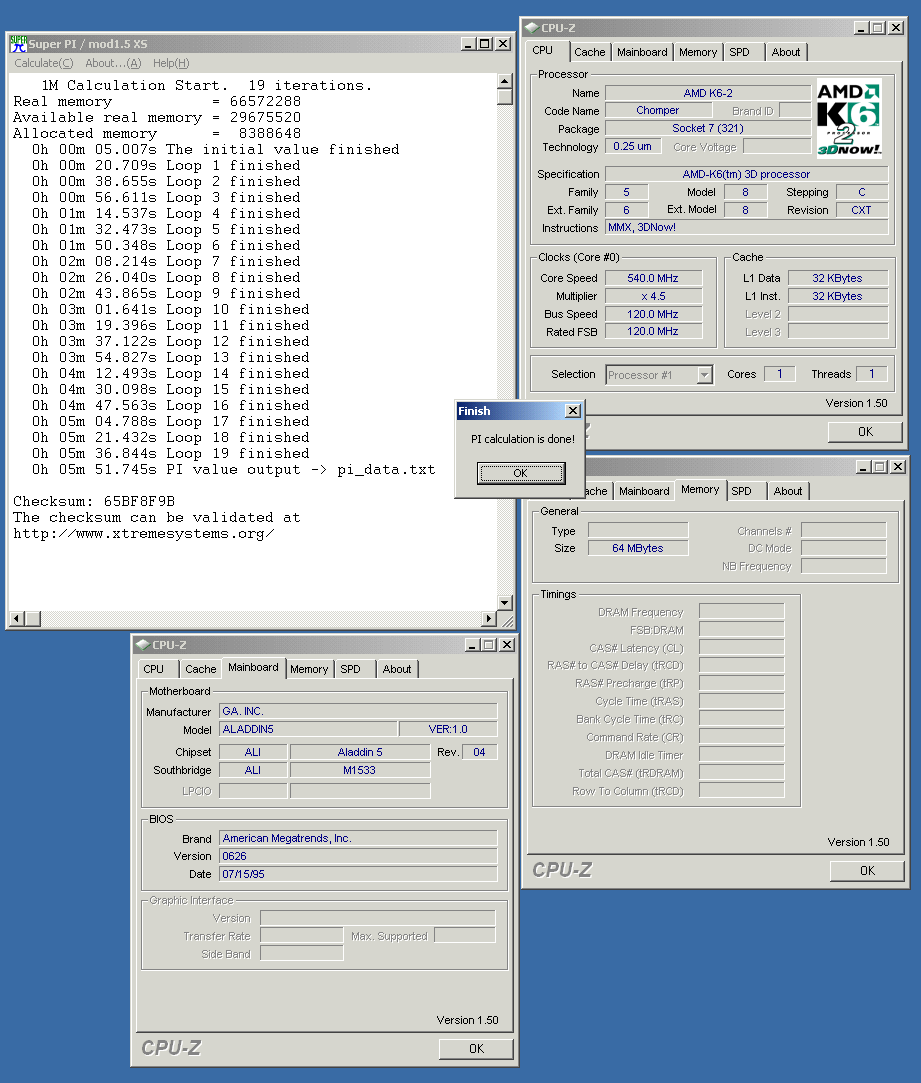The image size is (921, 1083).
Task: Click the Checksum: 65BF8F9B line
Action: [94, 501]
